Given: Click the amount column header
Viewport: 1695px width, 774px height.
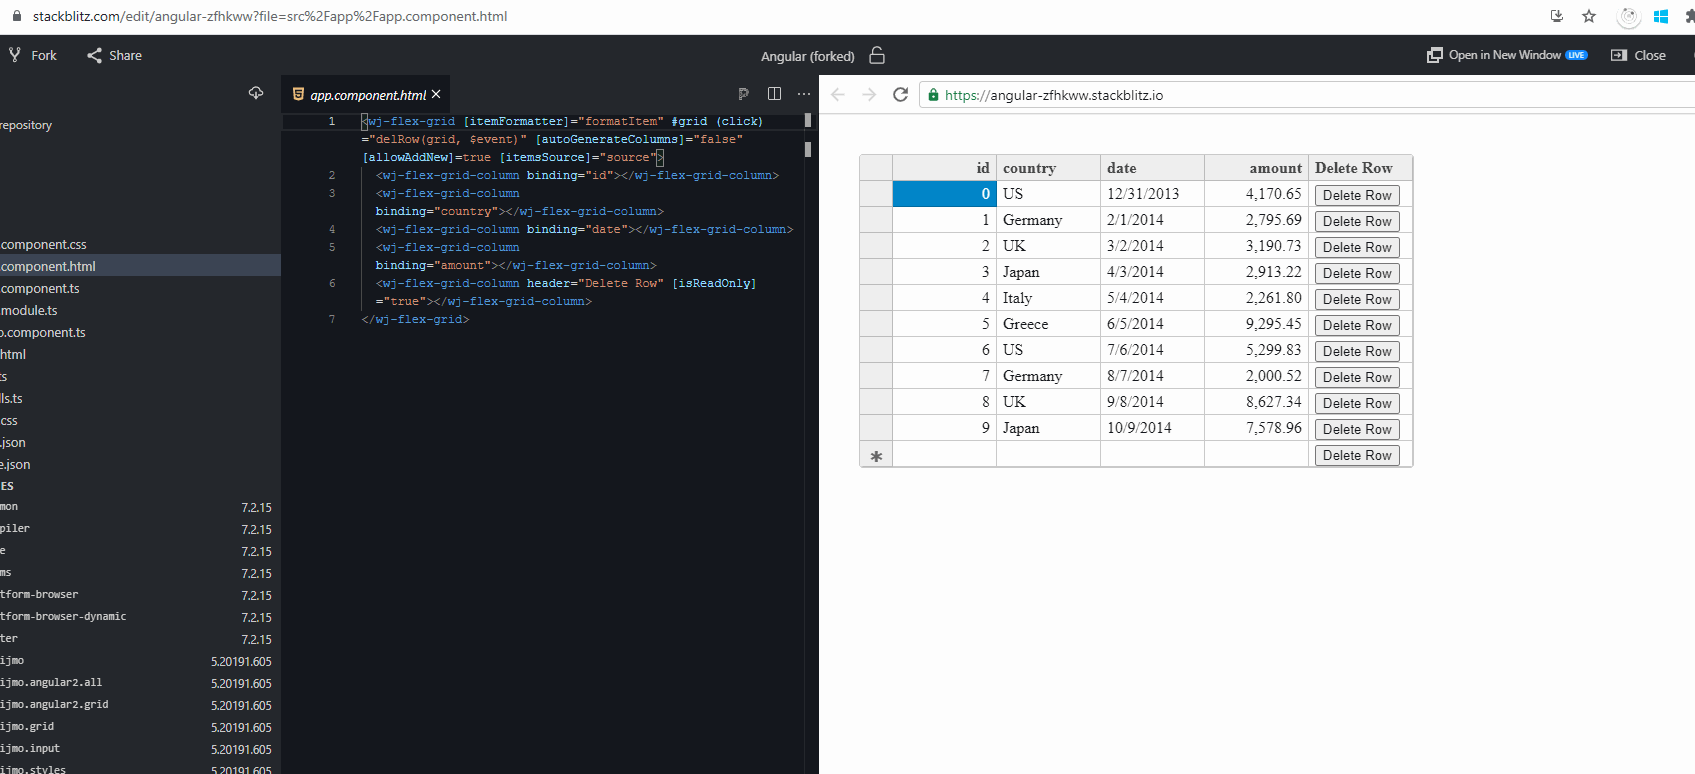Looking at the screenshot, I should (x=1256, y=168).
